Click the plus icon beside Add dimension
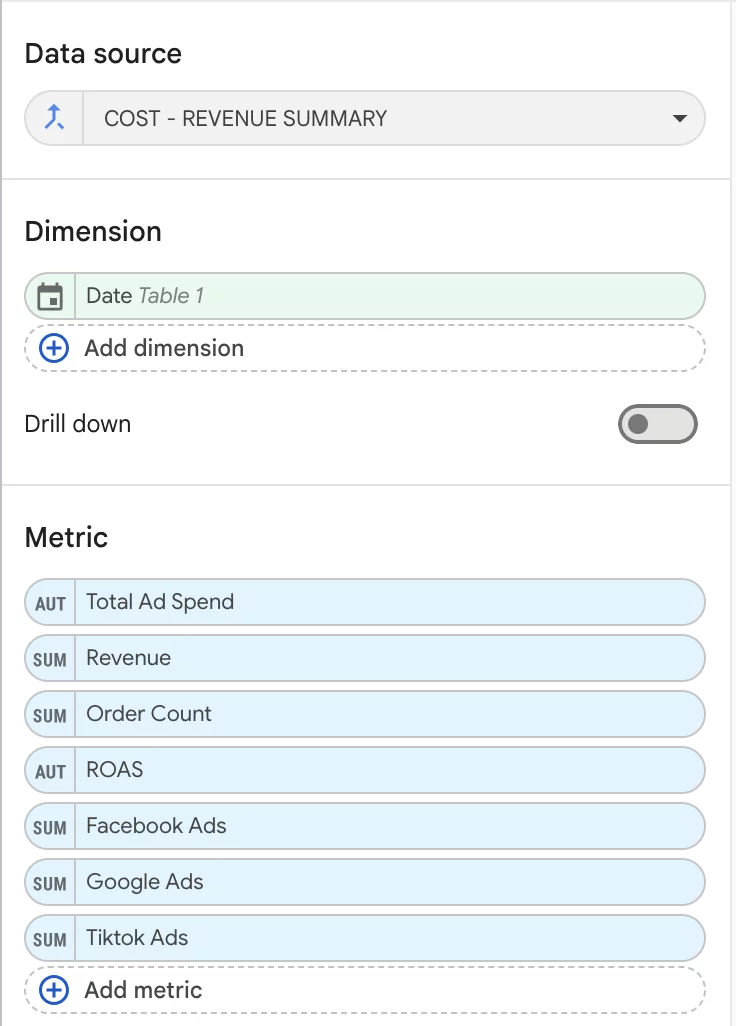Screen dimensions: 736x1026 click(54, 348)
